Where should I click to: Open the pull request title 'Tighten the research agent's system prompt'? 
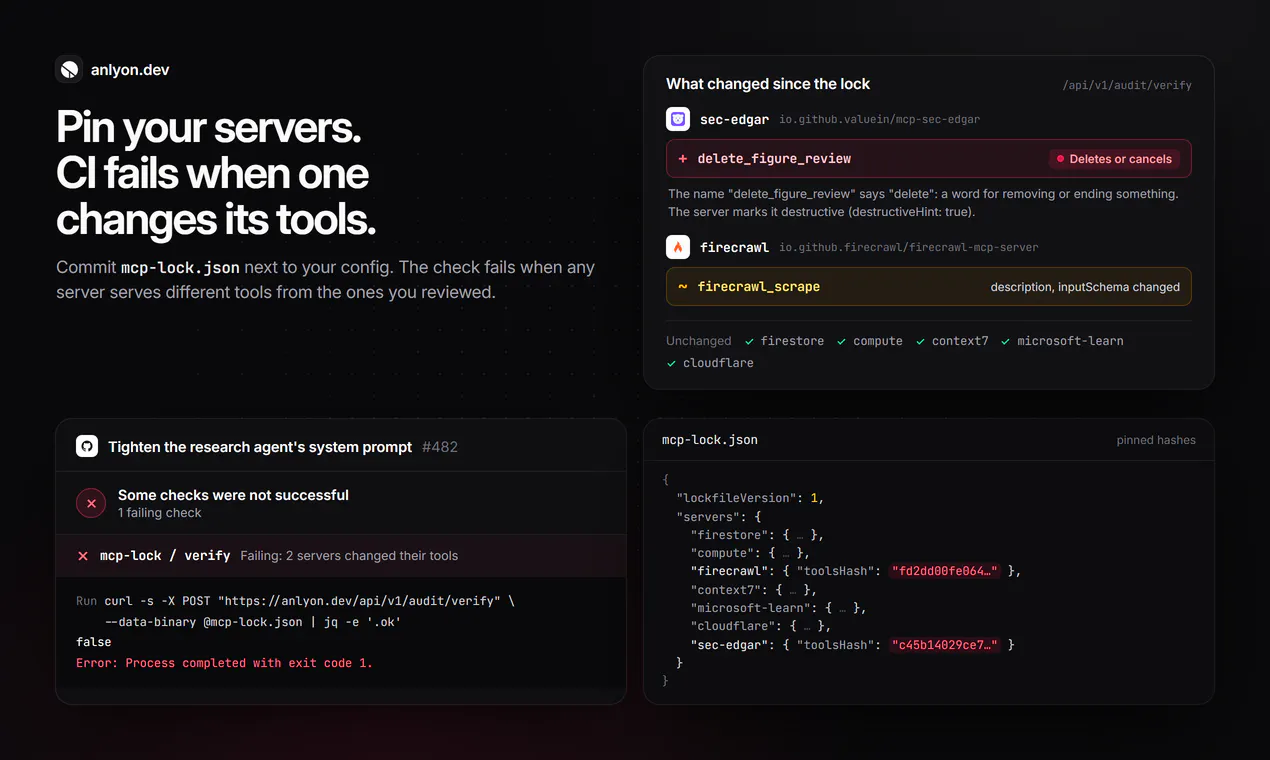[260, 447]
